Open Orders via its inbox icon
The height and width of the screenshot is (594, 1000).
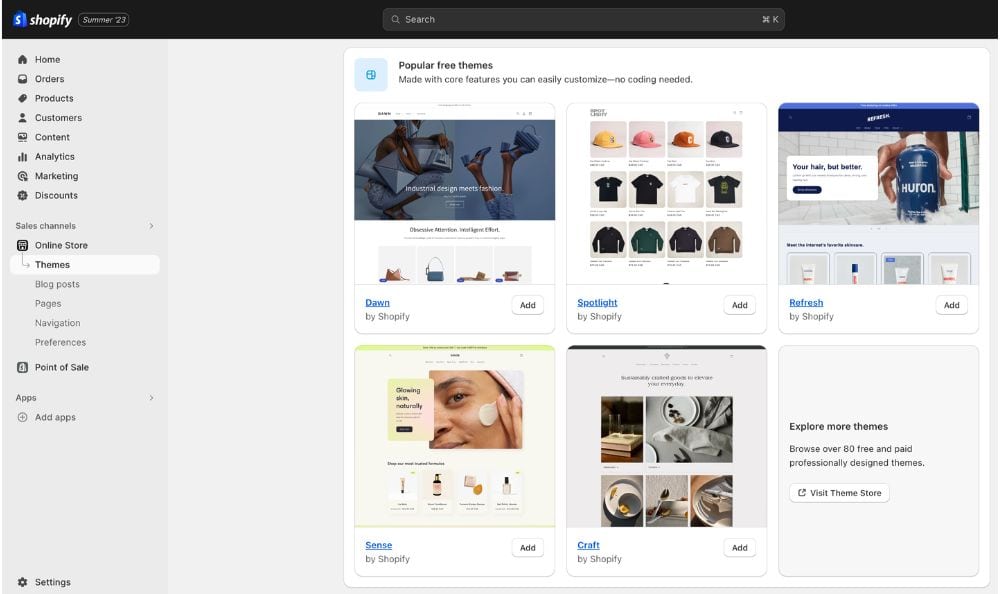click(22, 79)
